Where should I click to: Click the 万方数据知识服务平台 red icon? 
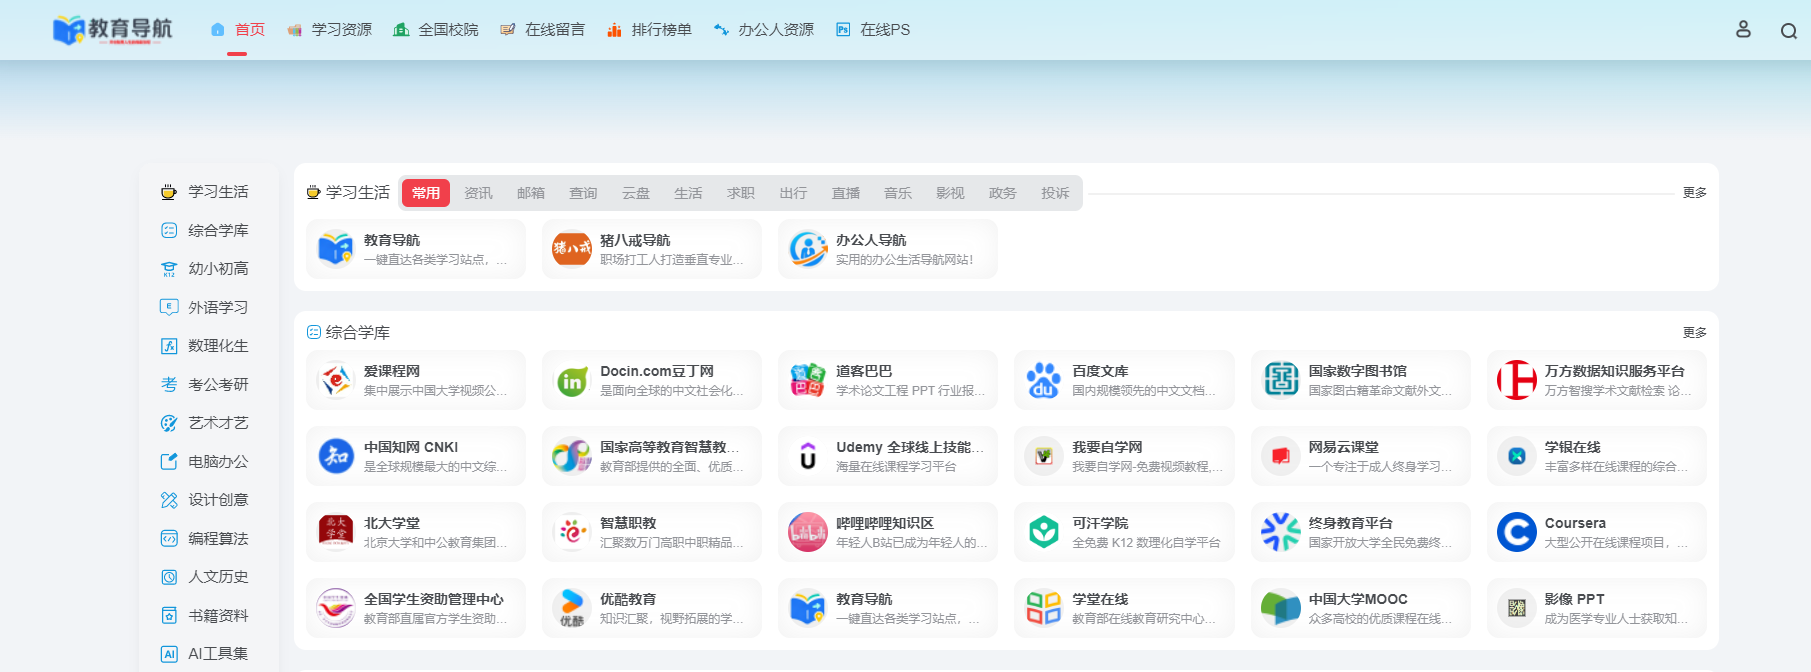[1517, 380]
